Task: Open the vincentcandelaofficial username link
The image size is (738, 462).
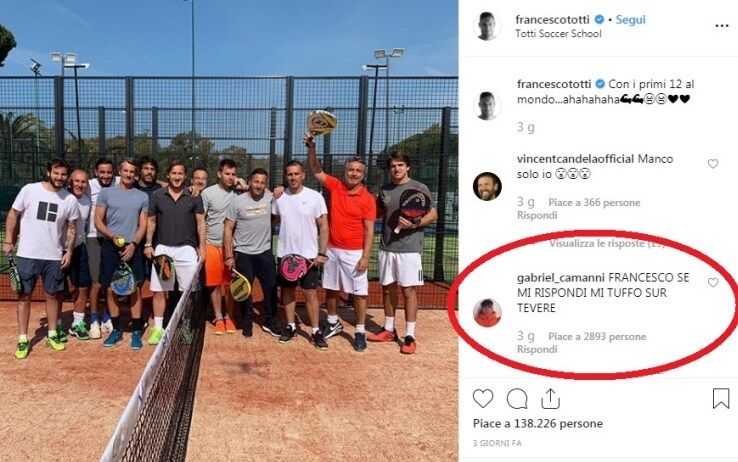Action: tap(575, 159)
